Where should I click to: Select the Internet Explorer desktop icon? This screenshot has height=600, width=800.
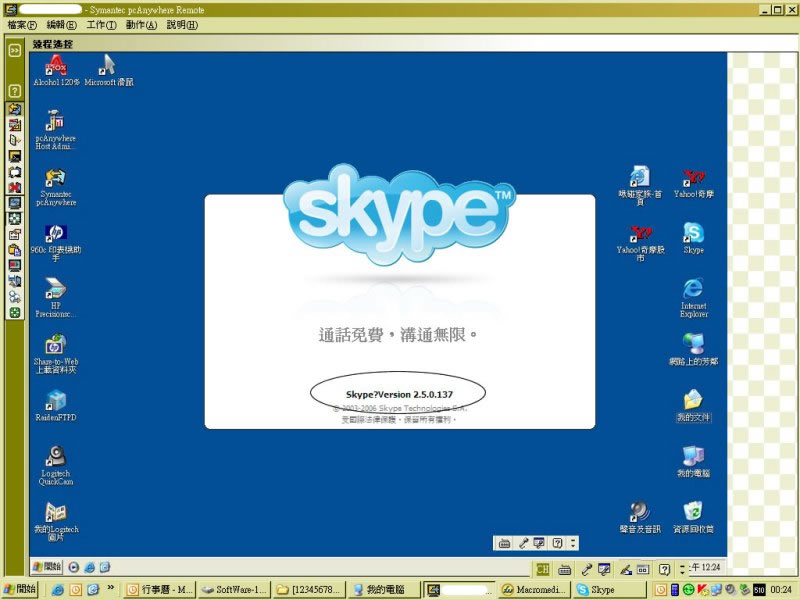(693, 298)
